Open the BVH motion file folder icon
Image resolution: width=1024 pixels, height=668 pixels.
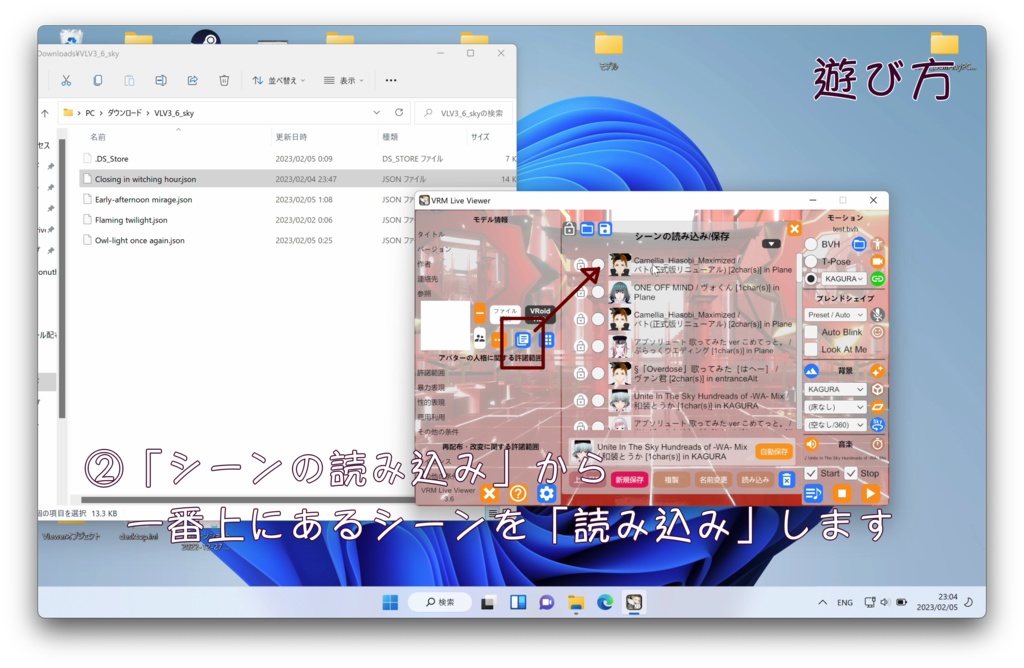point(859,244)
